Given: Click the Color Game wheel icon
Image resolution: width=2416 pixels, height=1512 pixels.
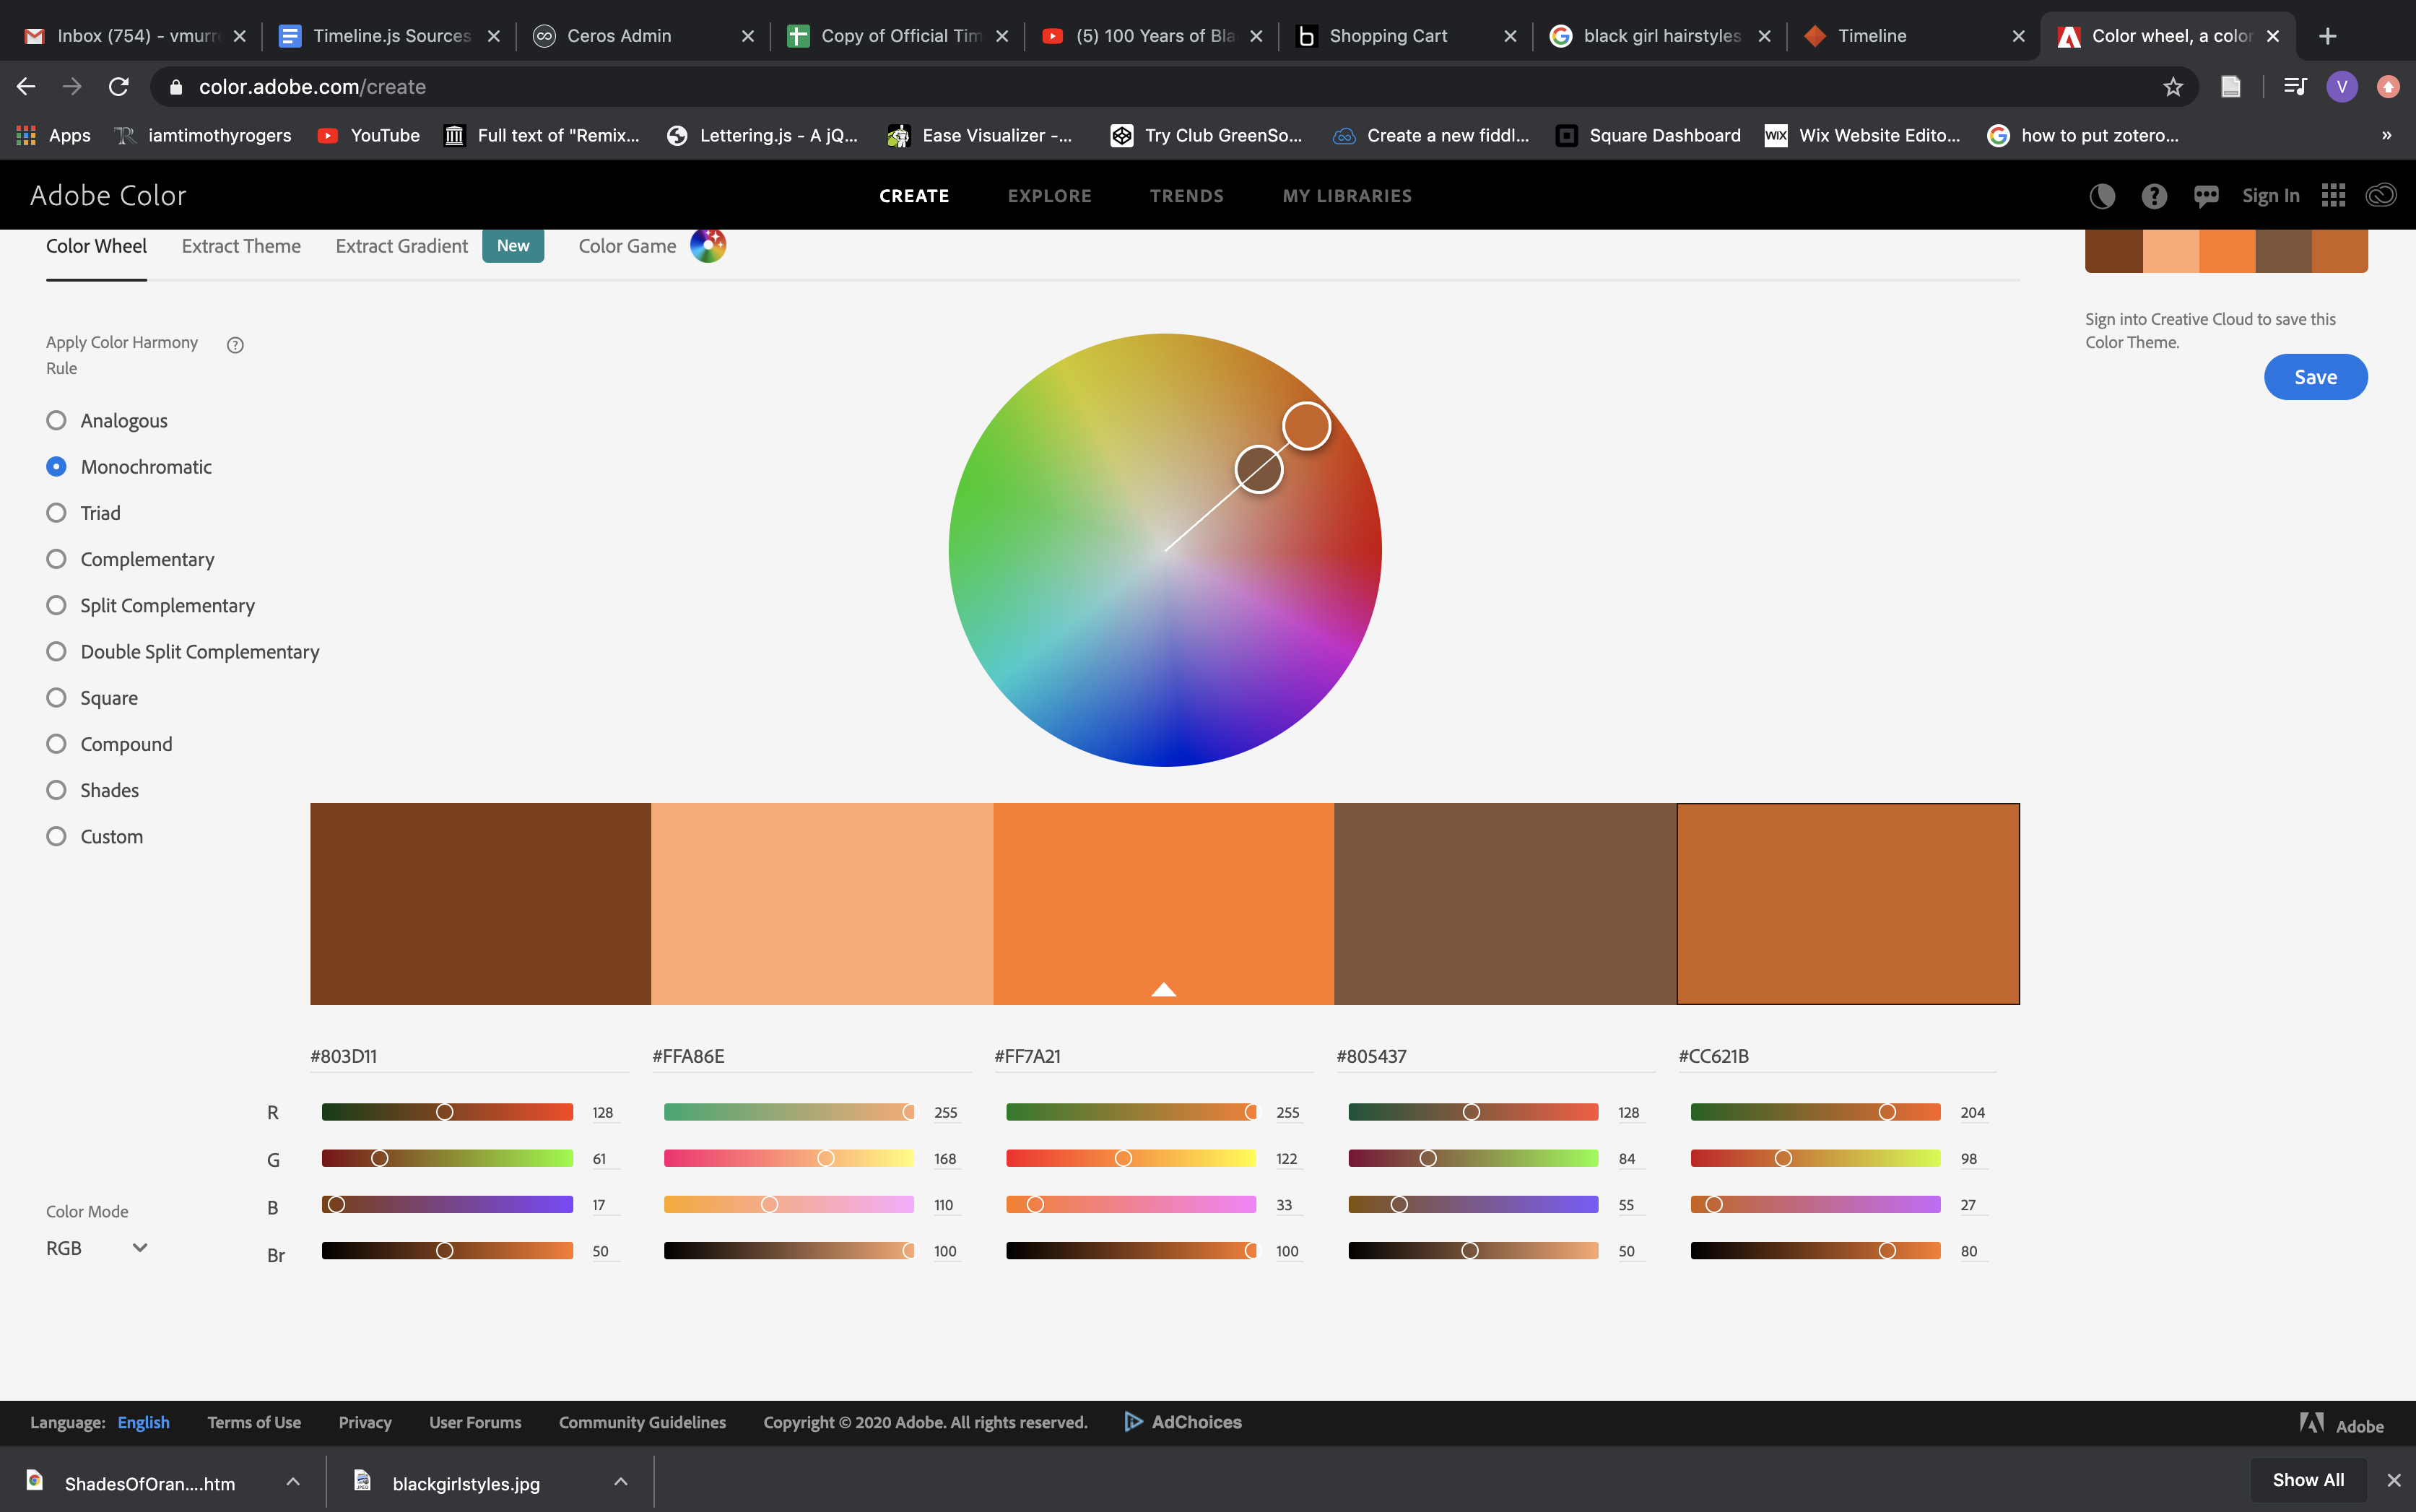Looking at the screenshot, I should [x=707, y=245].
